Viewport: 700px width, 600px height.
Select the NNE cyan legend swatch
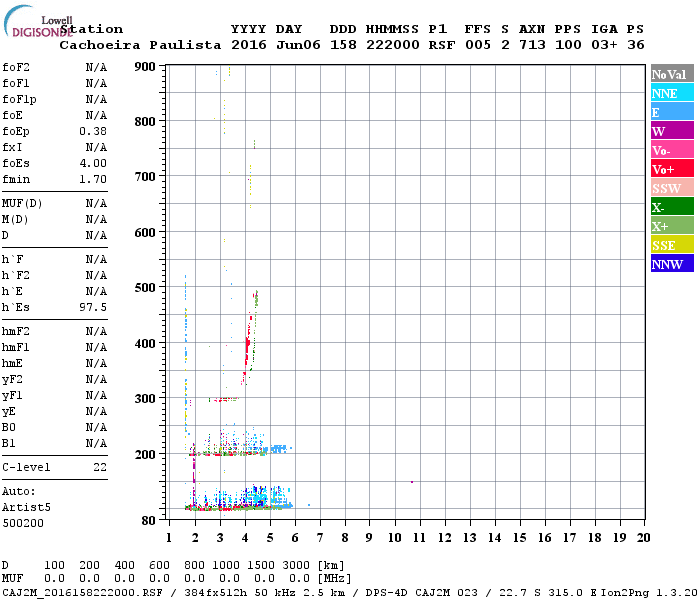pyautogui.click(x=672, y=93)
